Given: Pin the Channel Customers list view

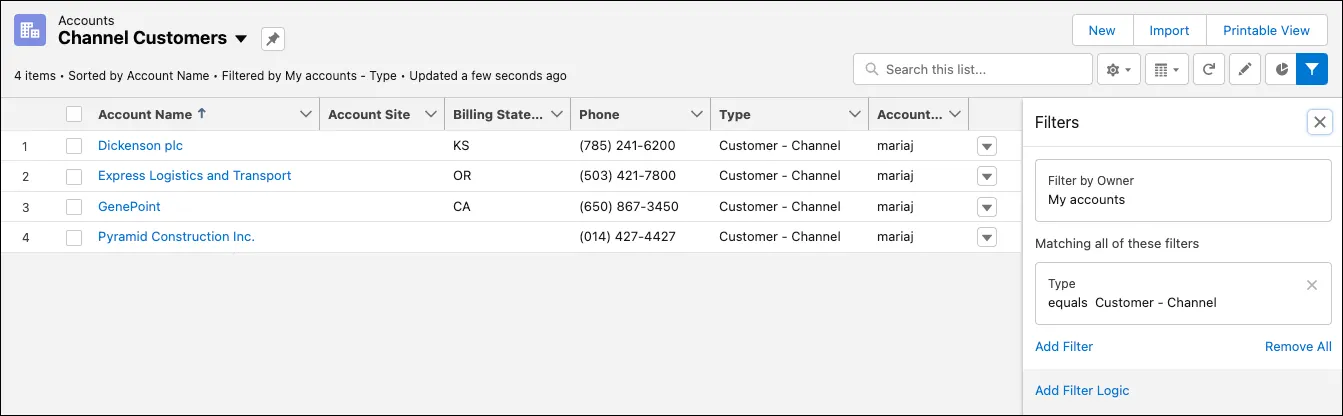Looking at the screenshot, I should pos(273,39).
